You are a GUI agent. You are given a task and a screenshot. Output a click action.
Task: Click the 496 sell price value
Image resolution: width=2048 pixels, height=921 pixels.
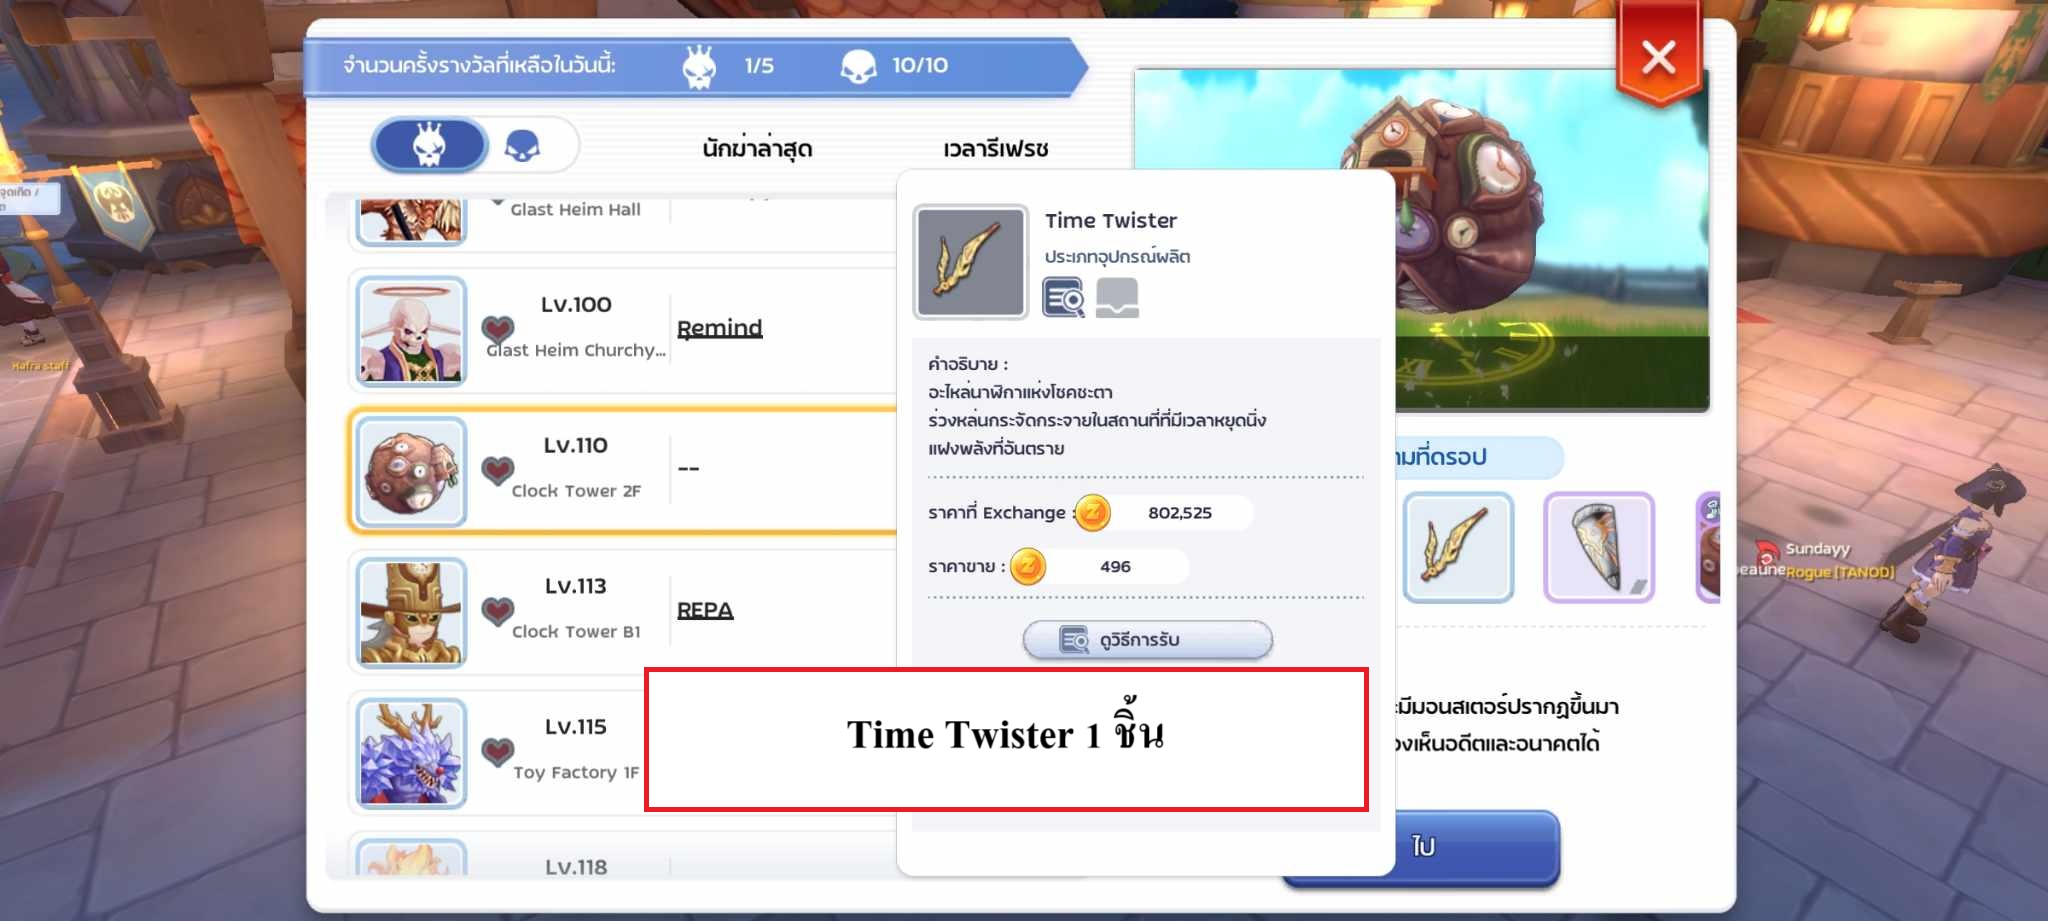coord(1115,567)
